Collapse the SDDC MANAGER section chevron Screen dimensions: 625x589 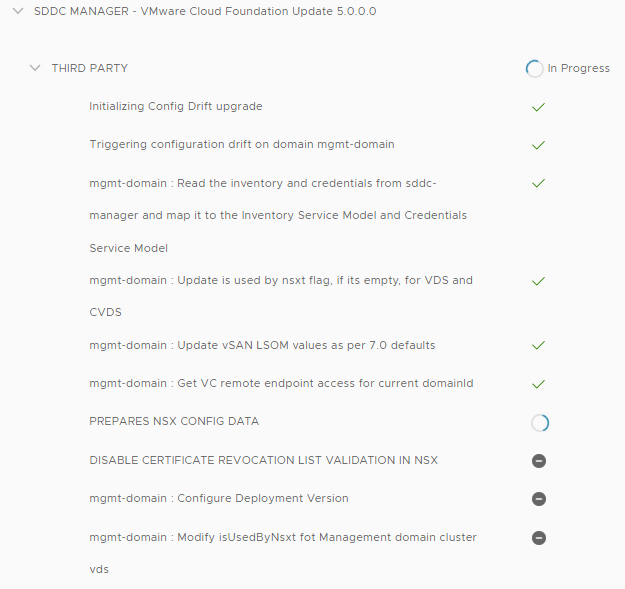point(17,12)
